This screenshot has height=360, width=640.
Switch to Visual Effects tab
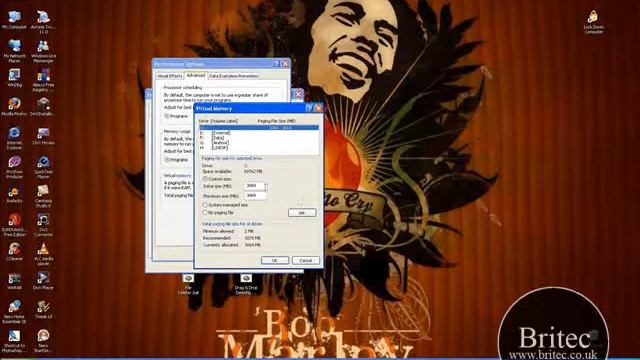pyautogui.click(x=170, y=76)
